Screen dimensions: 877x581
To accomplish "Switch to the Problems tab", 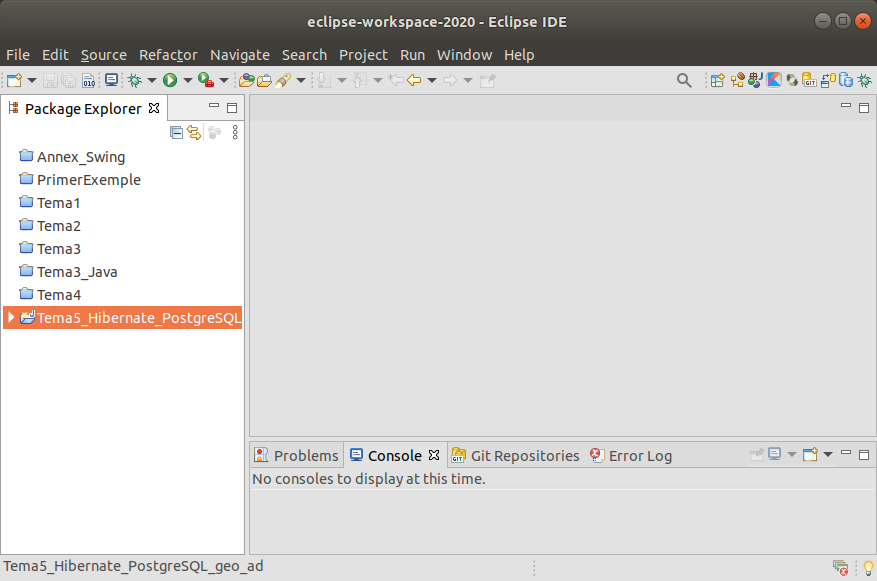I will click(x=296, y=456).
